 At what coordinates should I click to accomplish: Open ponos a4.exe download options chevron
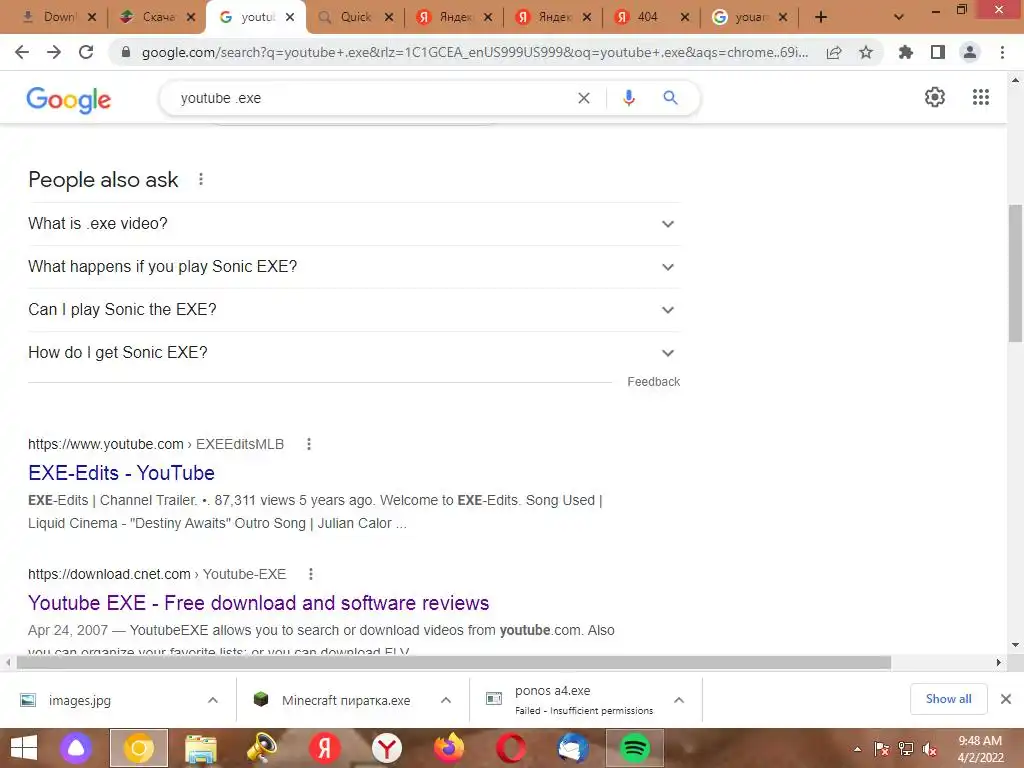[679, 700]
